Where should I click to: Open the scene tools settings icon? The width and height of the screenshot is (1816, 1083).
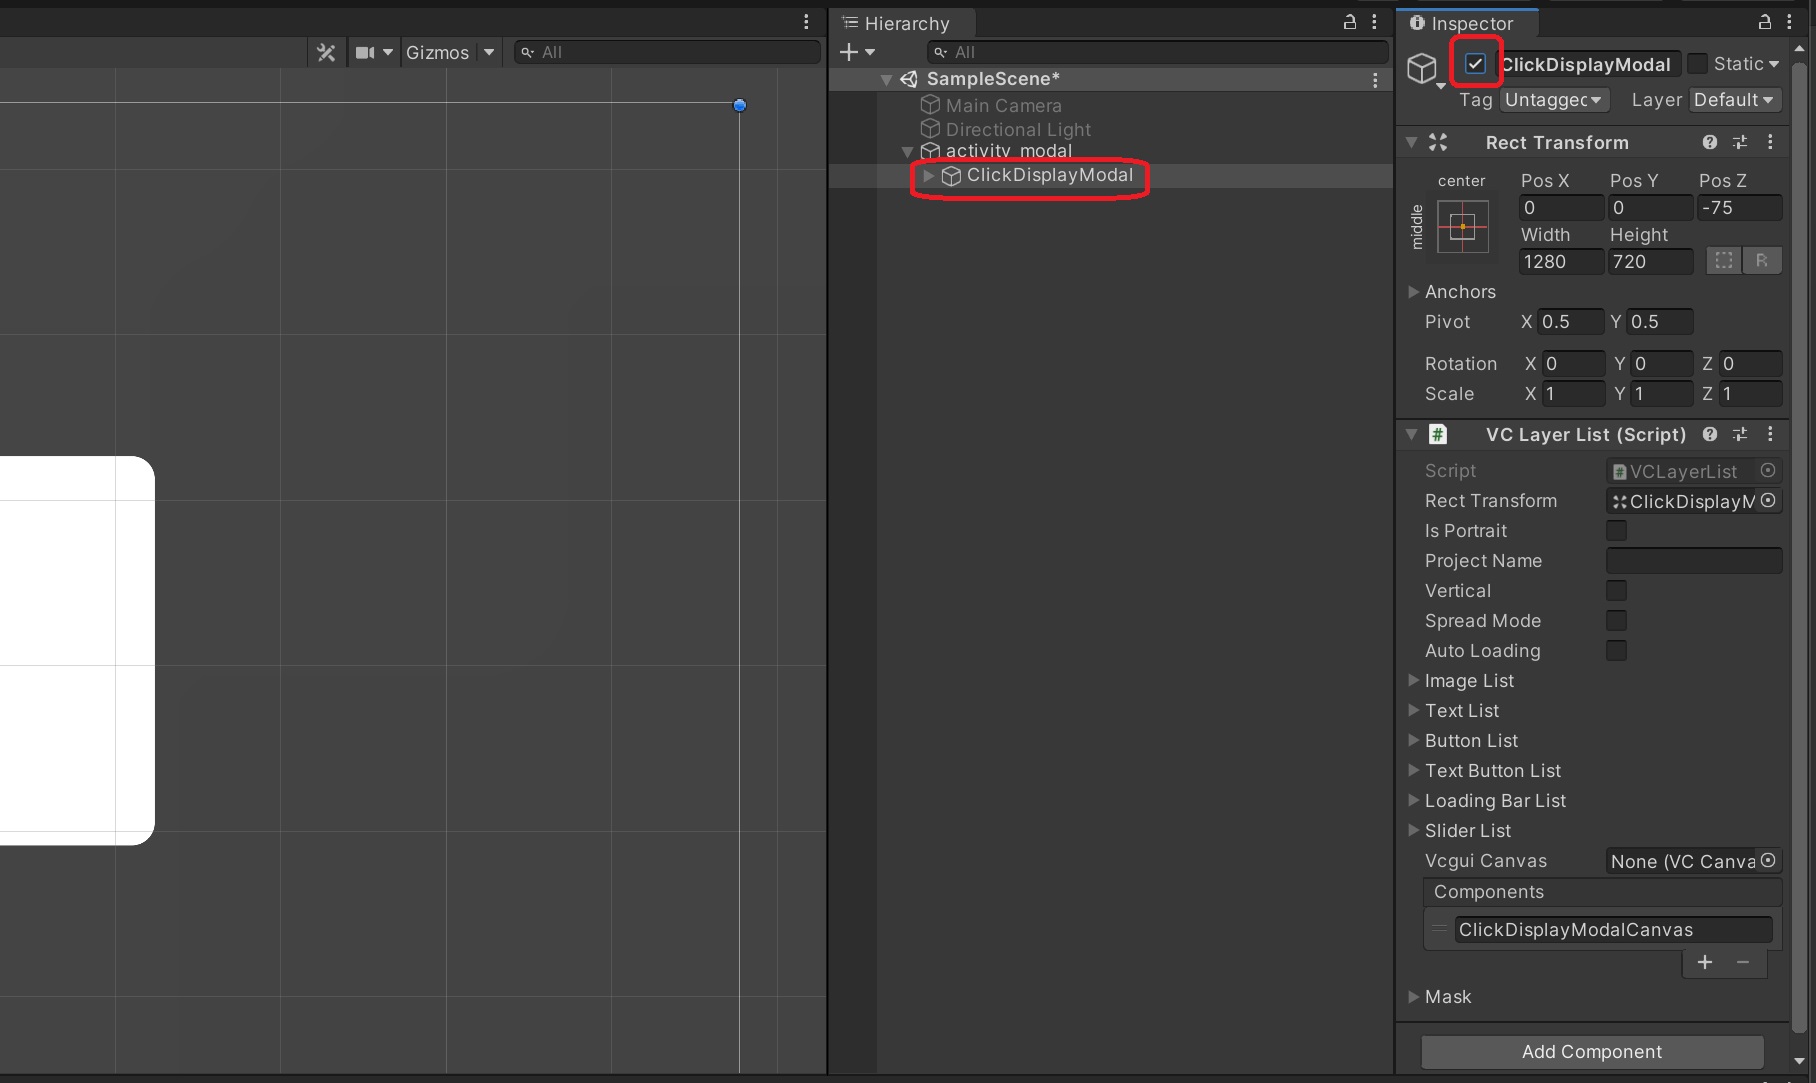pos(326,53)
